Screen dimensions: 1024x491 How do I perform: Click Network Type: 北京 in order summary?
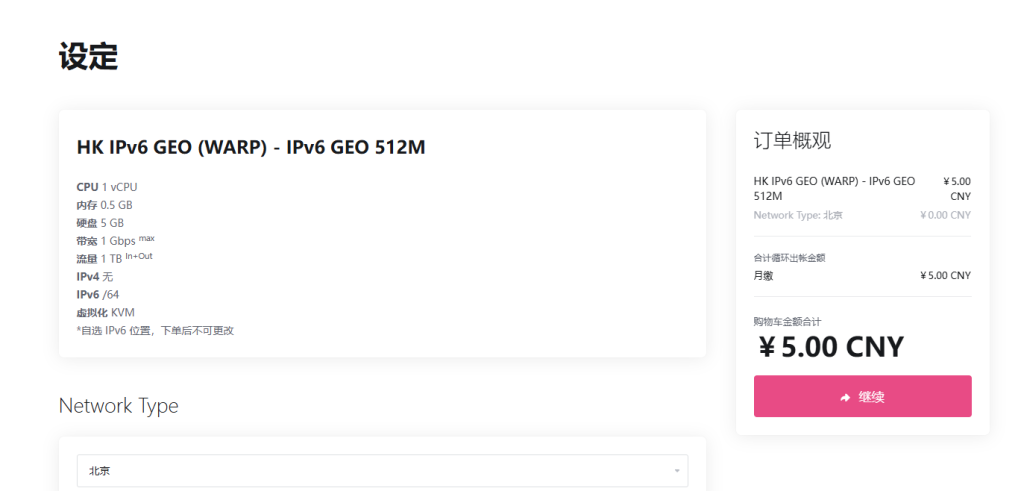(798, 215)
